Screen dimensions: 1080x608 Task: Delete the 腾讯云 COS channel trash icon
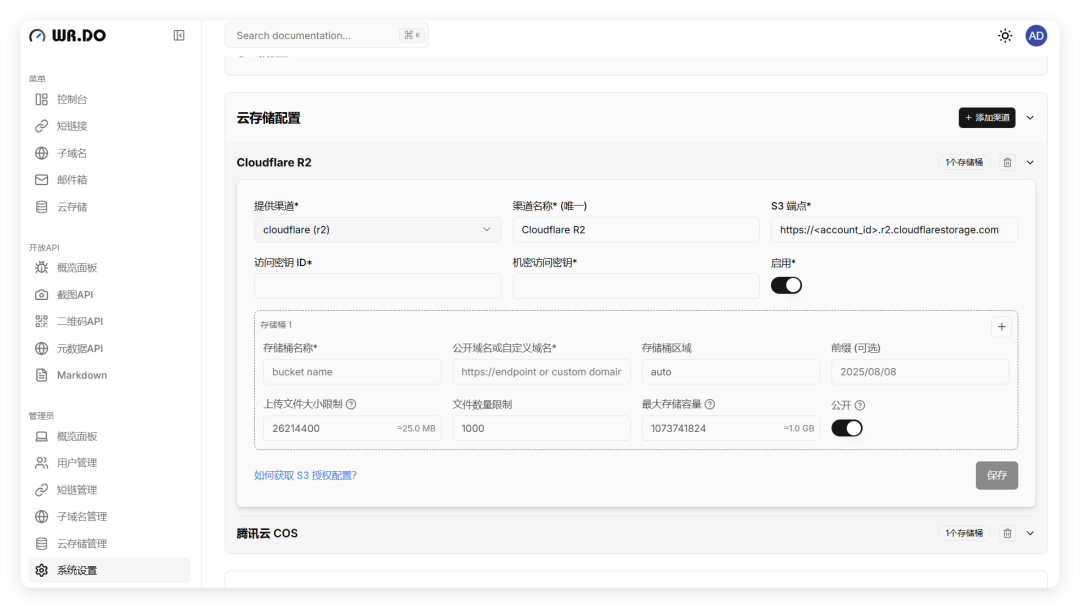(x=1008, y=533)
